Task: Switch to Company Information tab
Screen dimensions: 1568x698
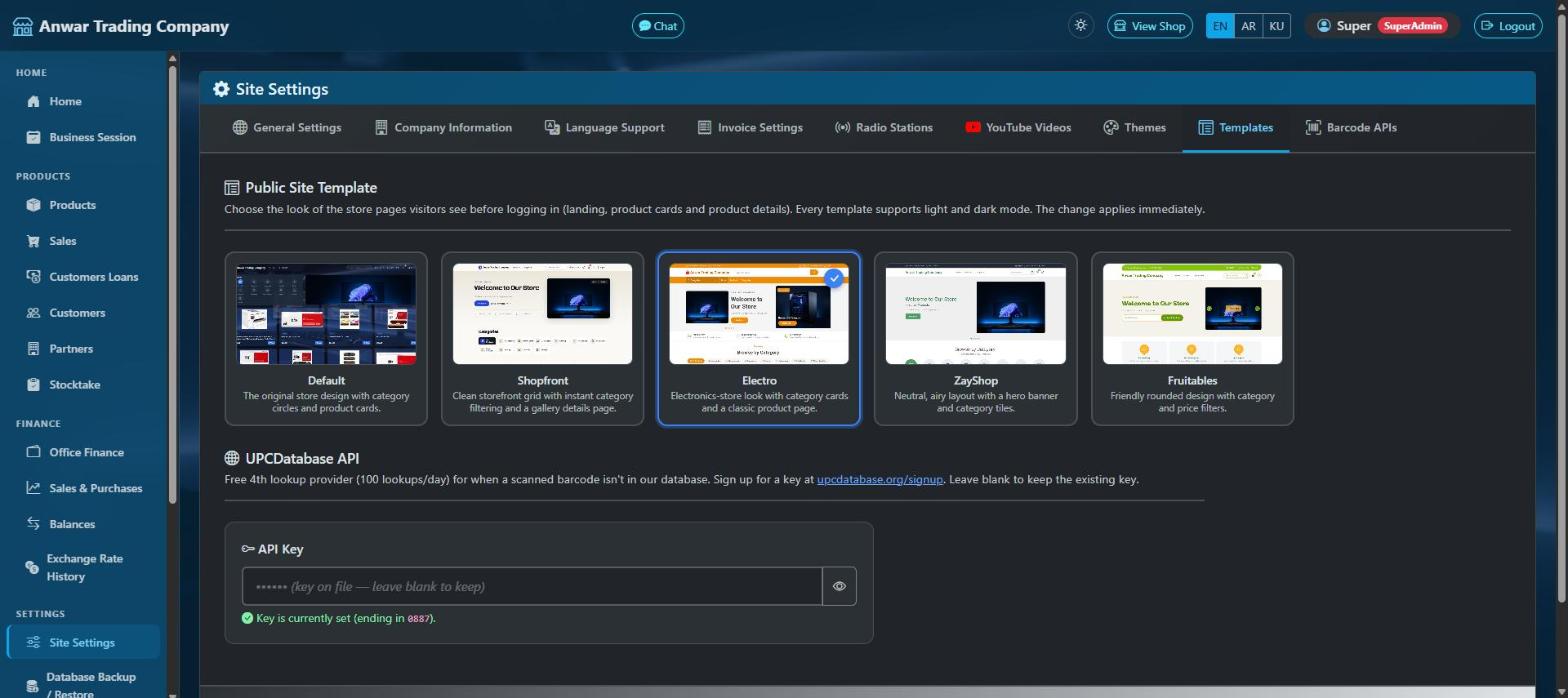Action: tap(443, 128)
